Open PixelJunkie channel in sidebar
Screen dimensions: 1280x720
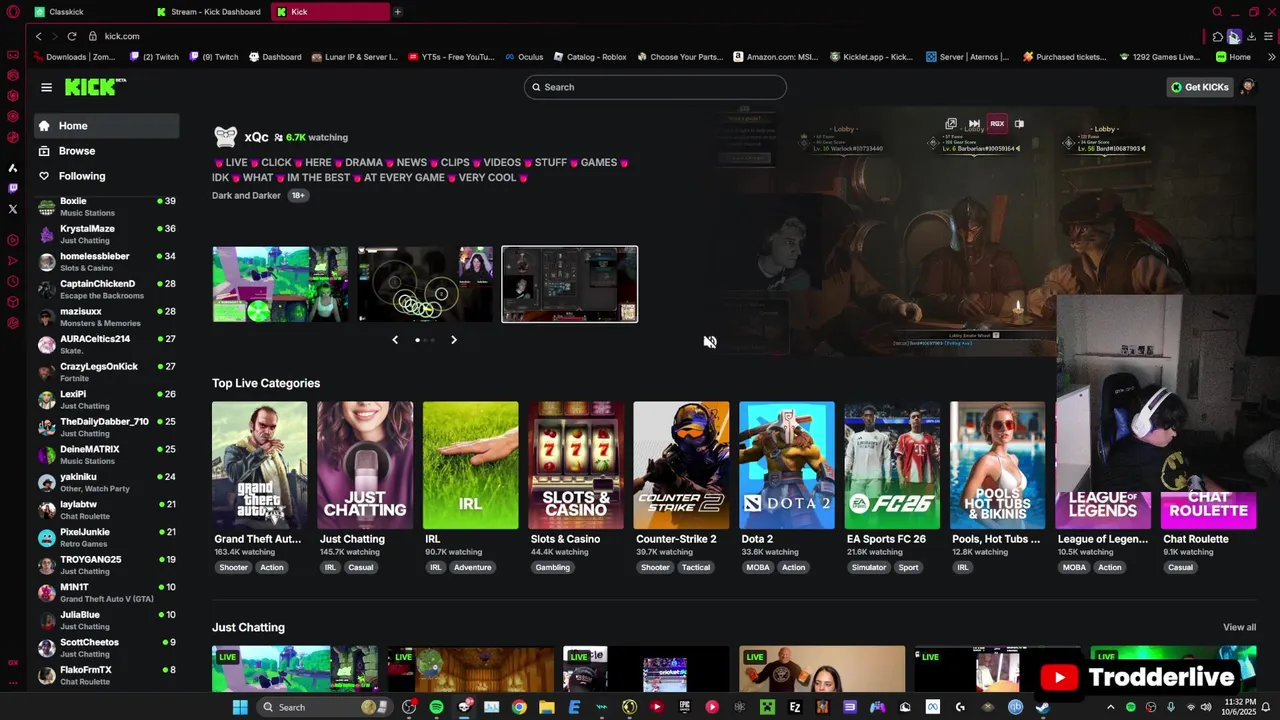106,537
